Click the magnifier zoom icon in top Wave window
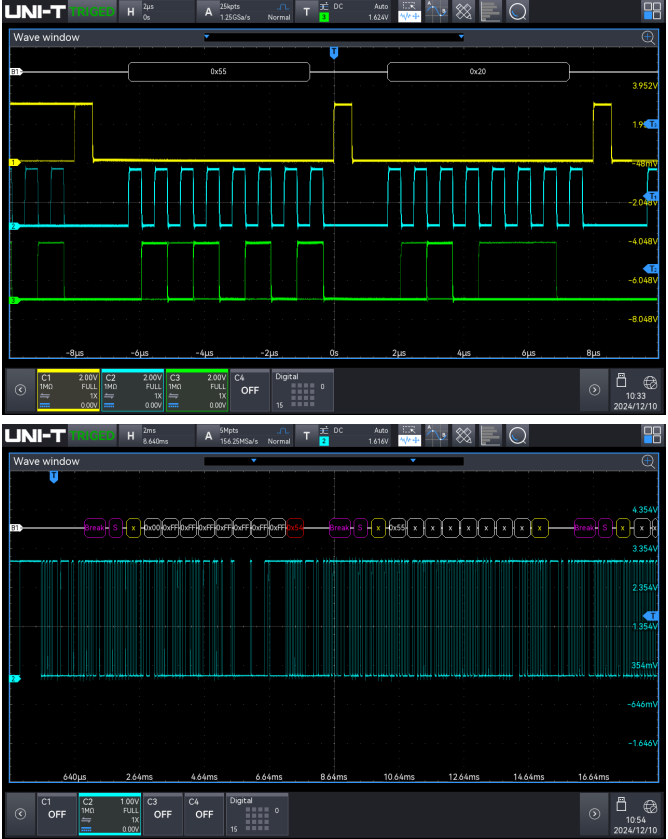The image size is (668, 839). point(648,37)
